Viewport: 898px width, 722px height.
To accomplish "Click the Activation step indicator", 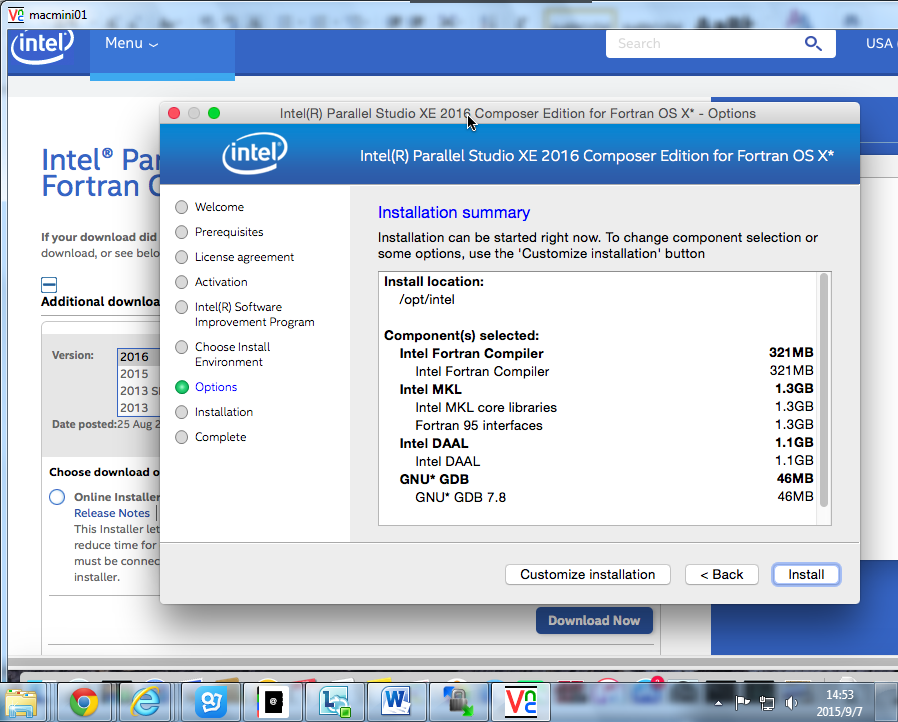I will pos(181,282).
